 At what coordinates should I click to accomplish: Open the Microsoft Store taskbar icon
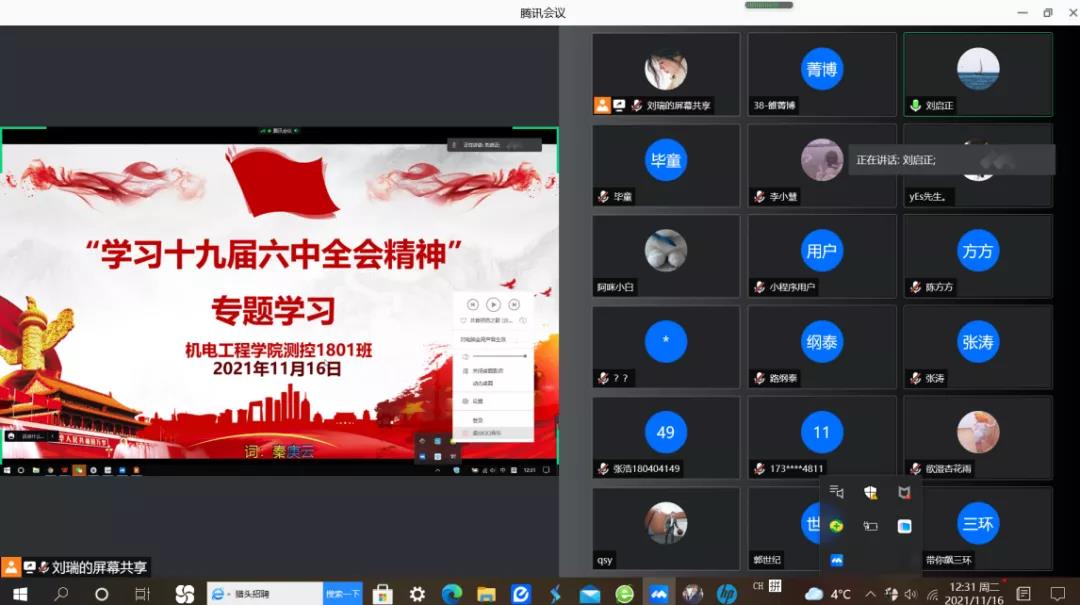coord(382,593)
